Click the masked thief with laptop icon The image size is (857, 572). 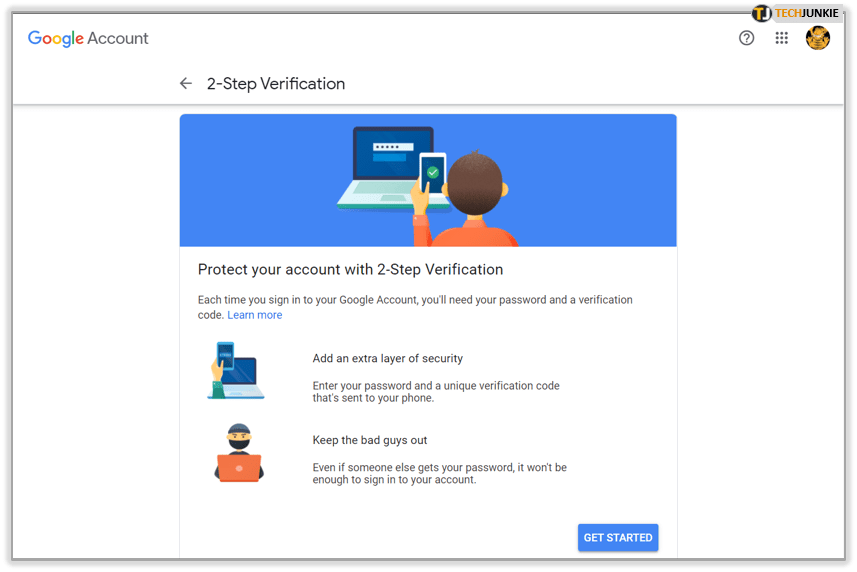pos(238,453)
